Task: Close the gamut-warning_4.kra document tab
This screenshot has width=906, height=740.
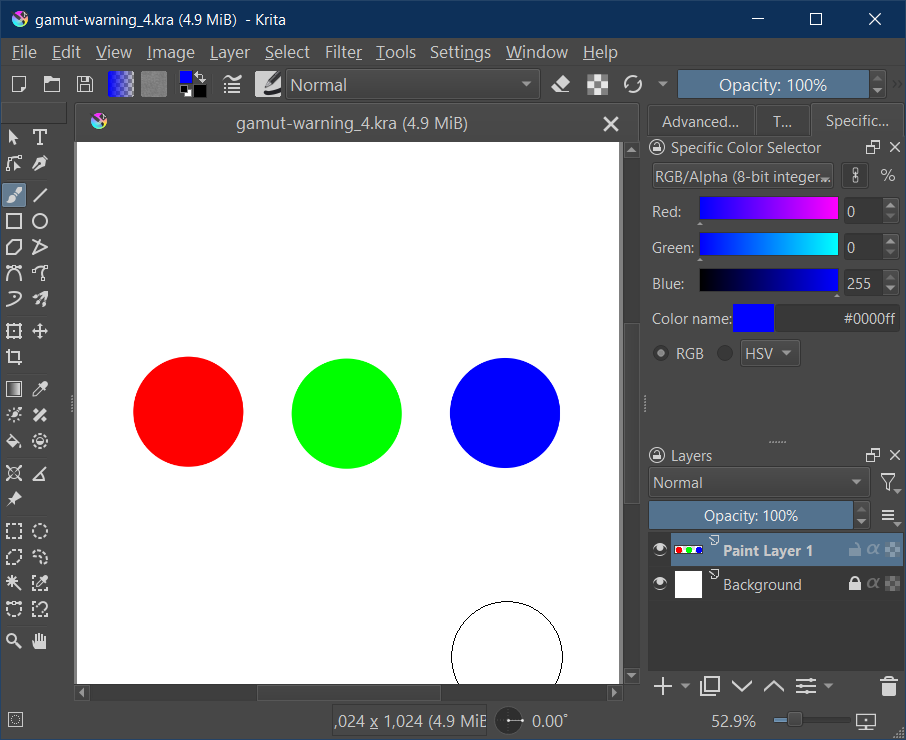Action: 610,124
